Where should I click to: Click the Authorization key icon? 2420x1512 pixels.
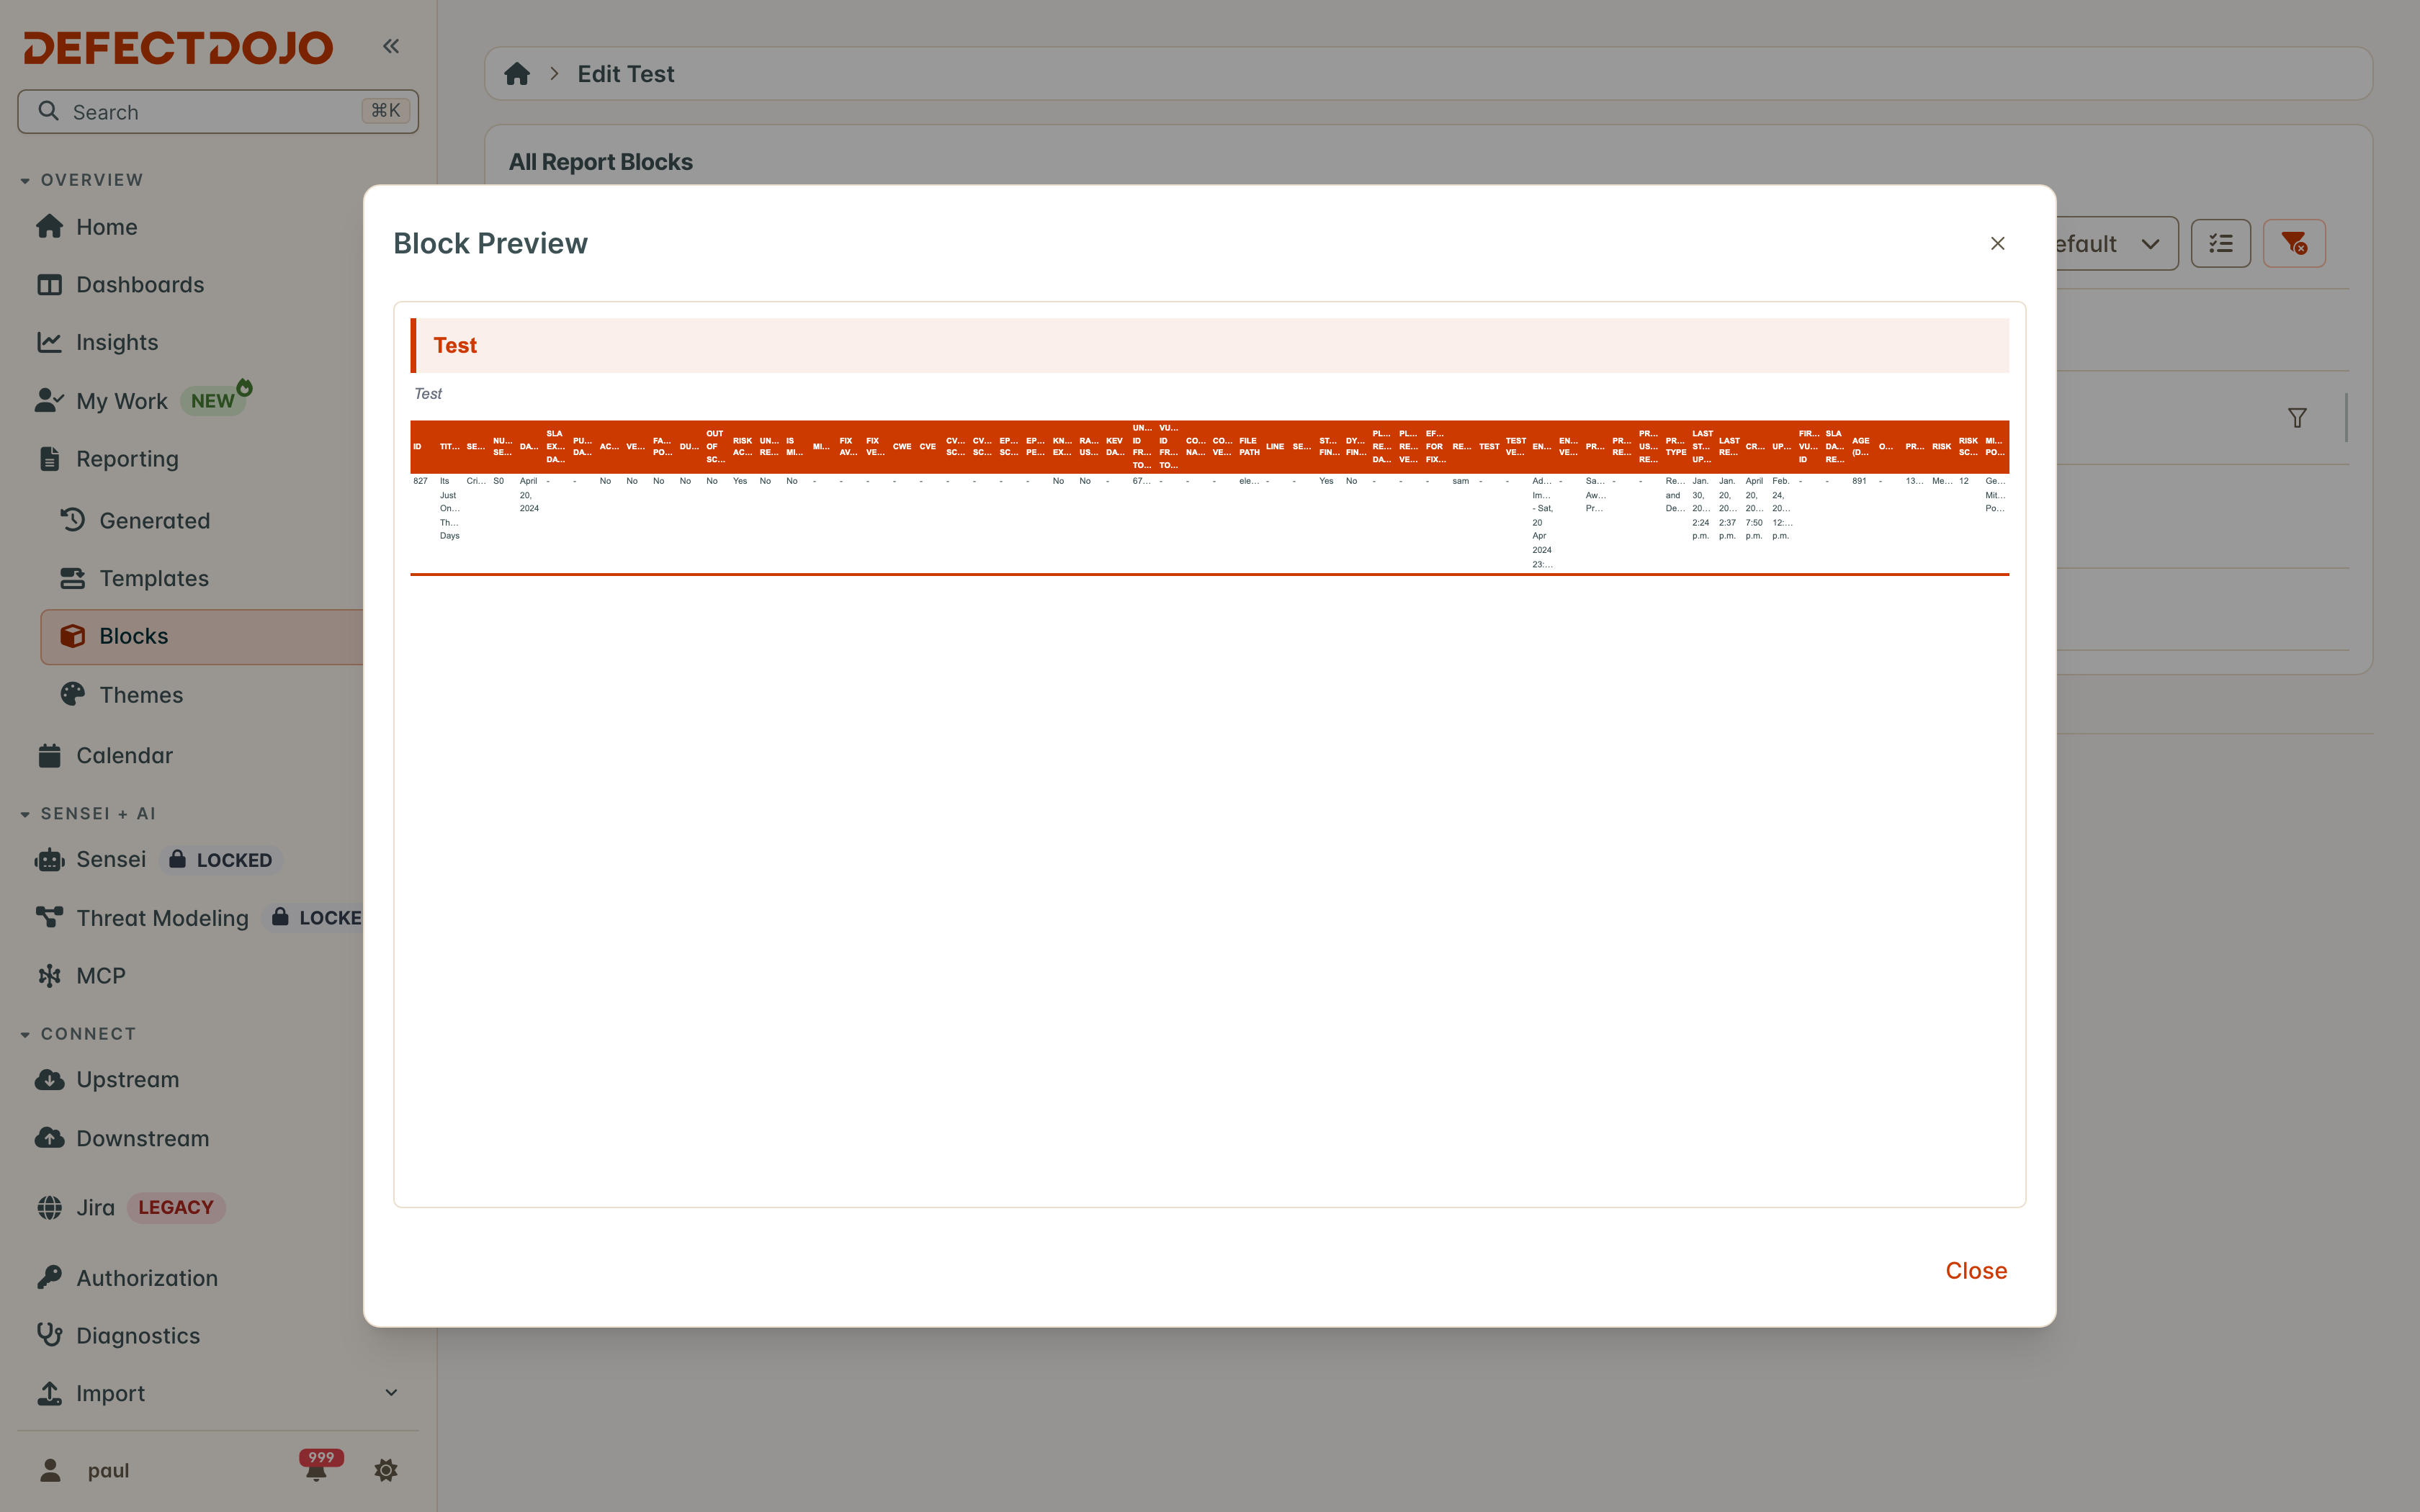[49, 1278]
